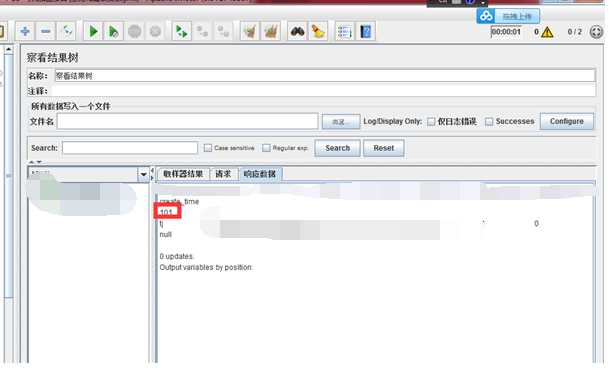Focus the Search text field
Viewport: 616px width, 387px height.
coord(130,148)
